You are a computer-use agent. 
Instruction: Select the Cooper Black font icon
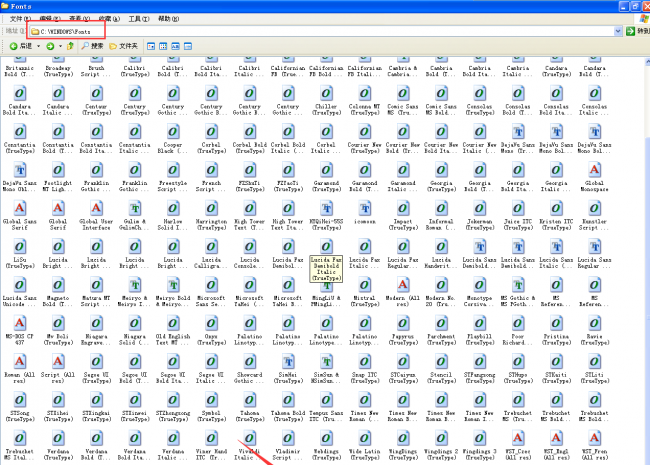click(173, 131)
